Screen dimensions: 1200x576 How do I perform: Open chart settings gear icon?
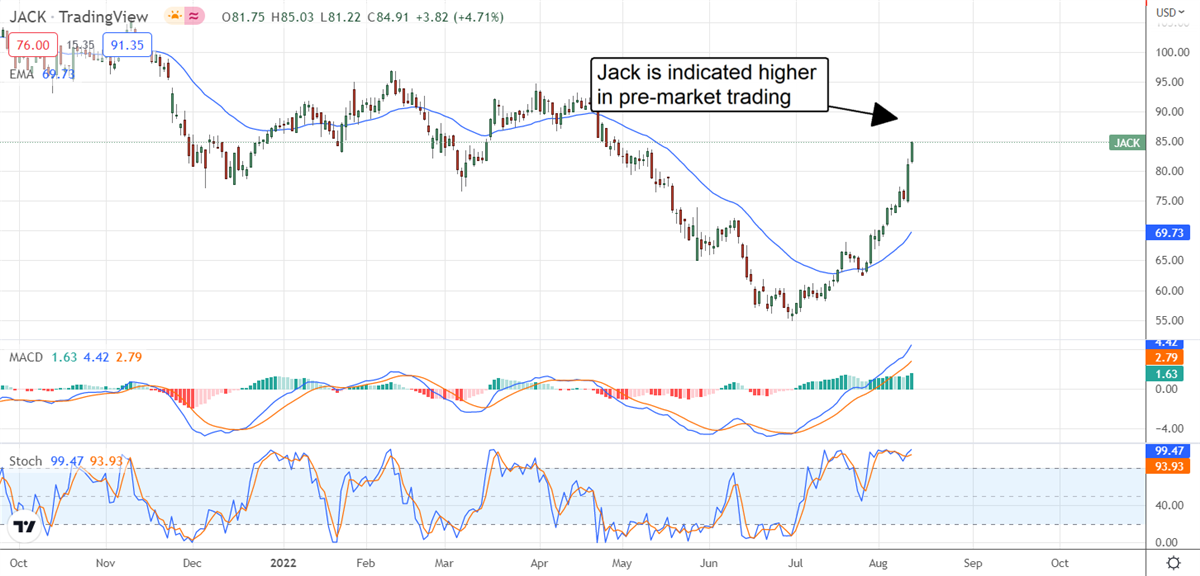click(1171, 562)
